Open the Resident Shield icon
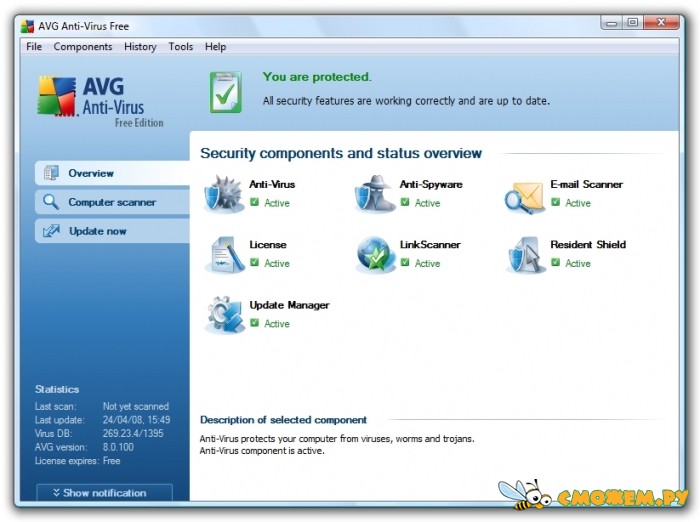 point(526,255)
